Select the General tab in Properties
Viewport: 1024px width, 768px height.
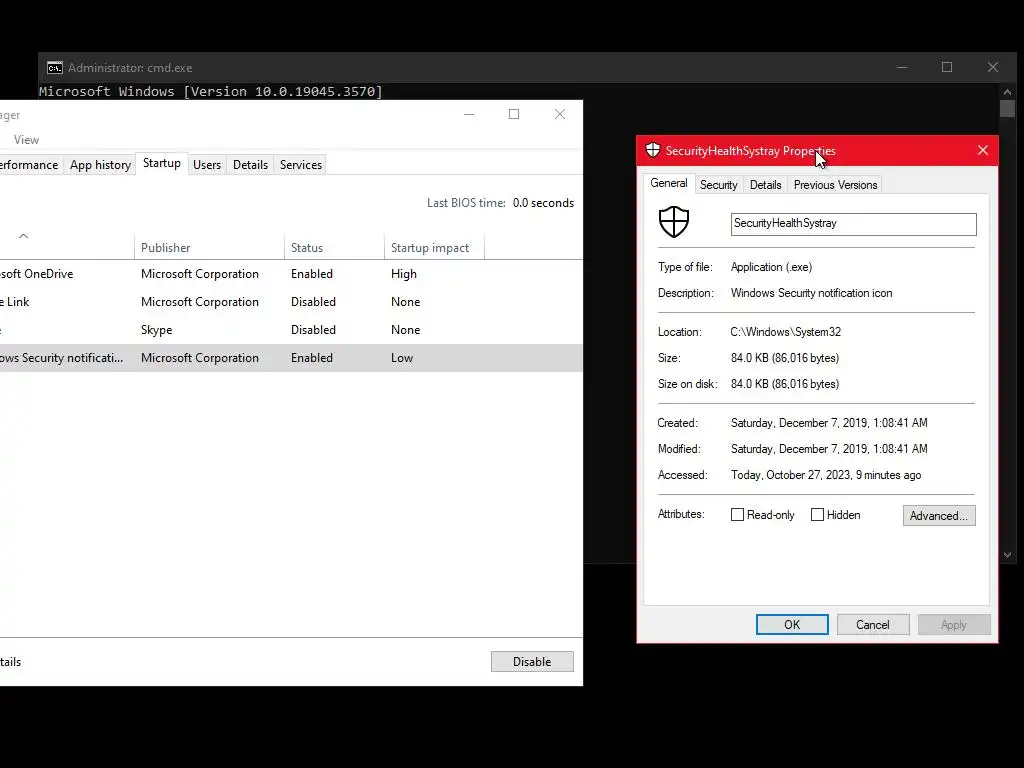click(669, 184)
